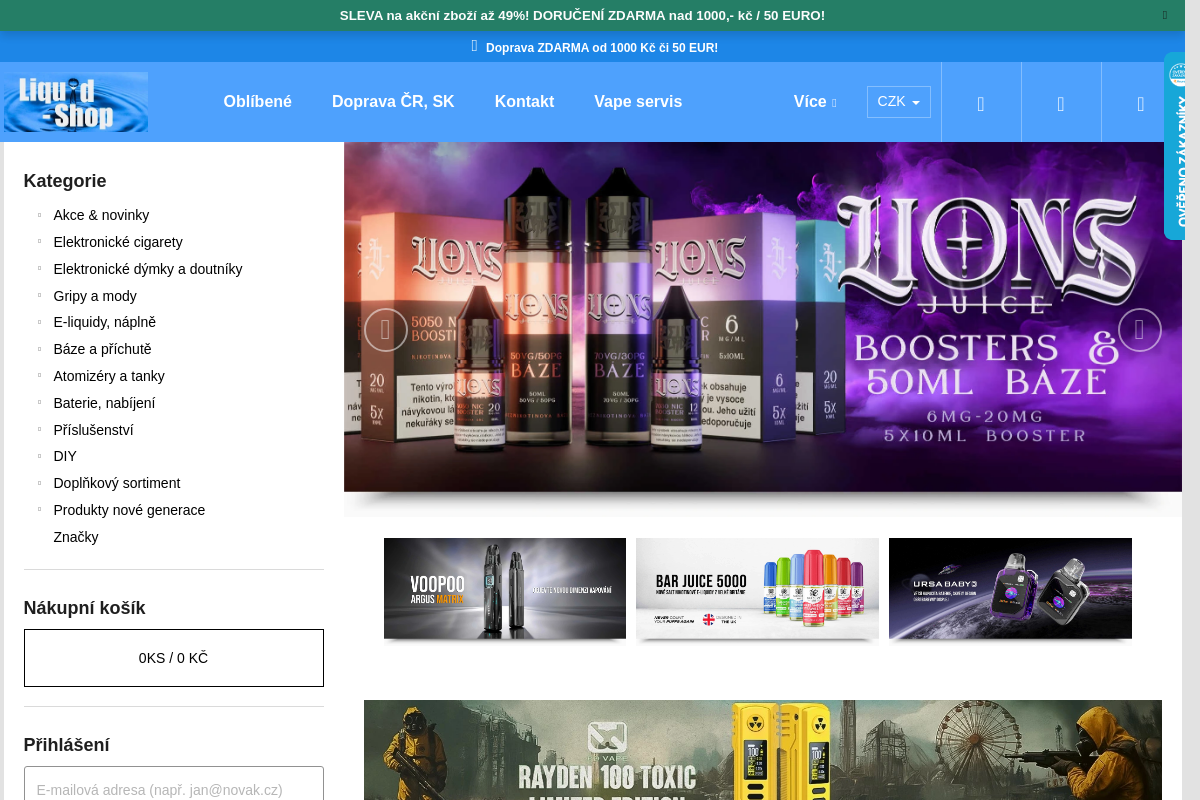Open the Příslušenství category

[93, 430]
